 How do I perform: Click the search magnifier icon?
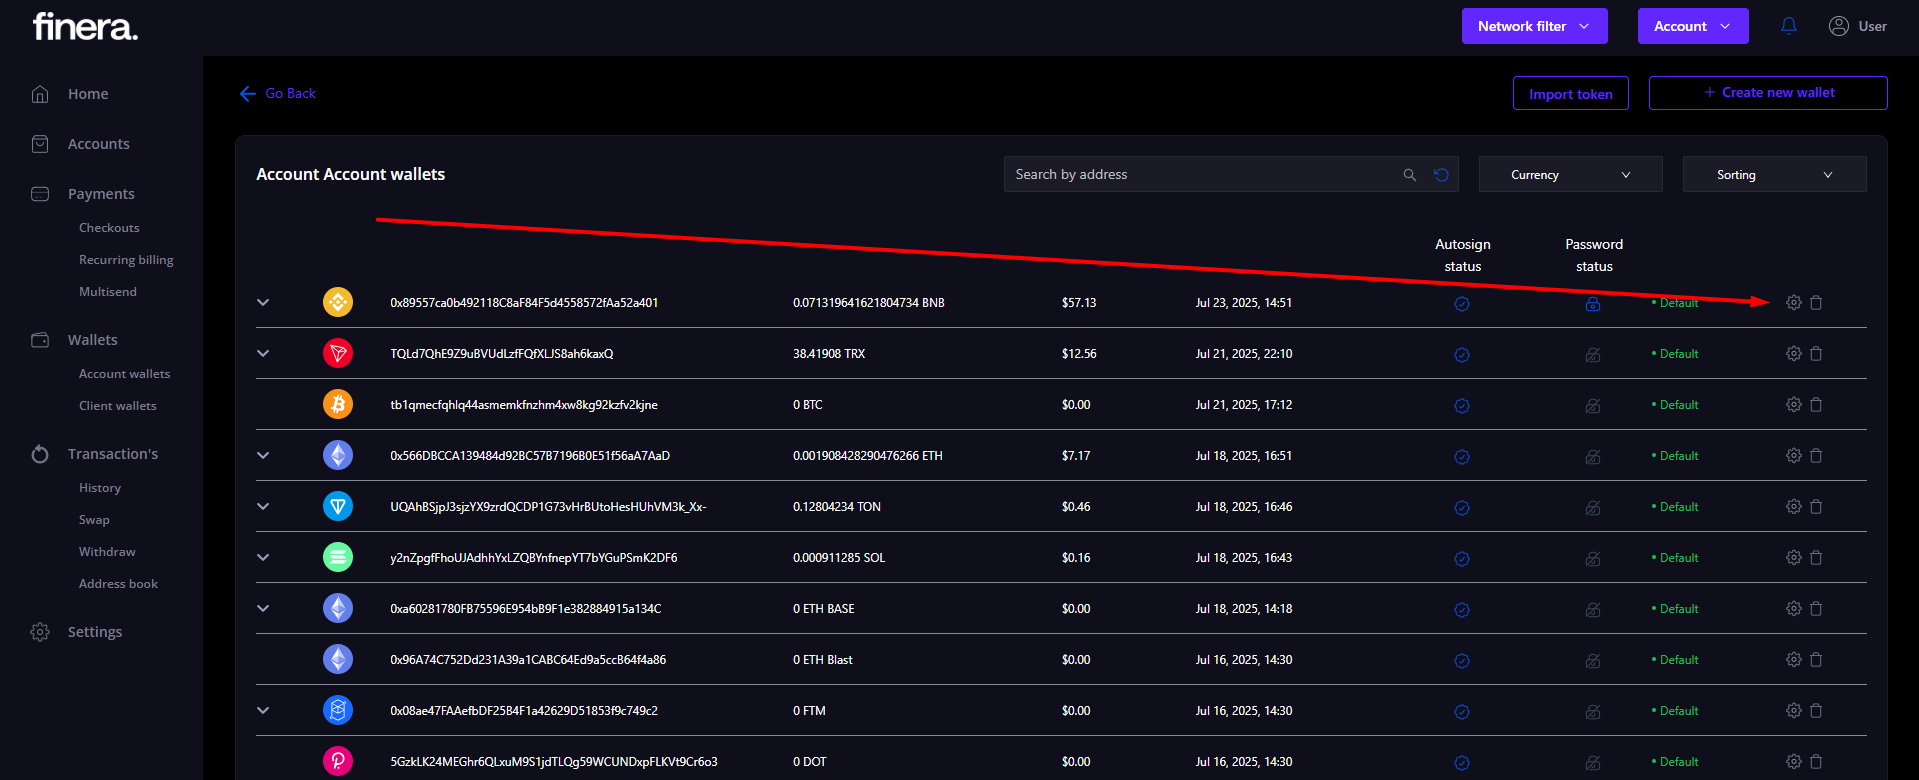pyautogui.click(x=1409, y=175)
